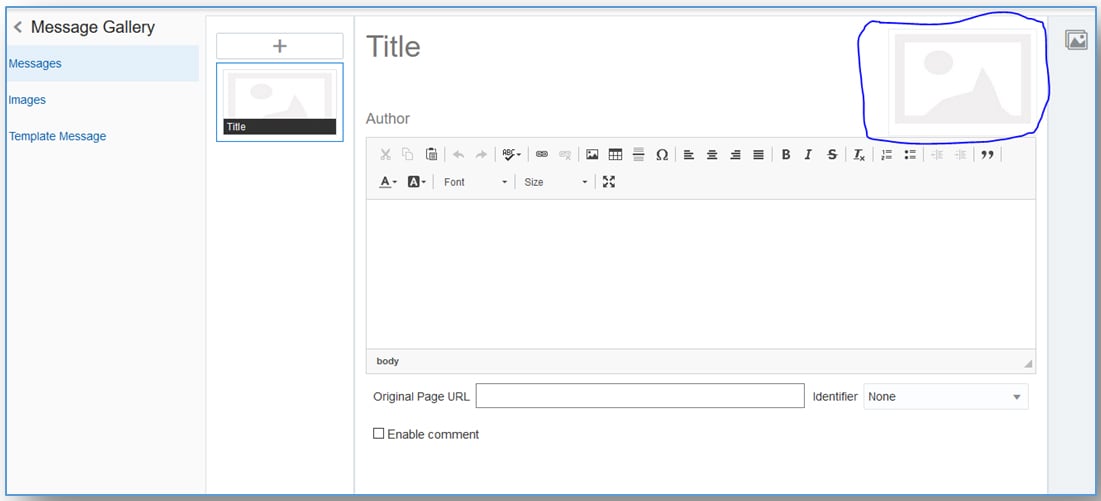
Task: Click the Title heading field
Action: click(x=393, y=47)
